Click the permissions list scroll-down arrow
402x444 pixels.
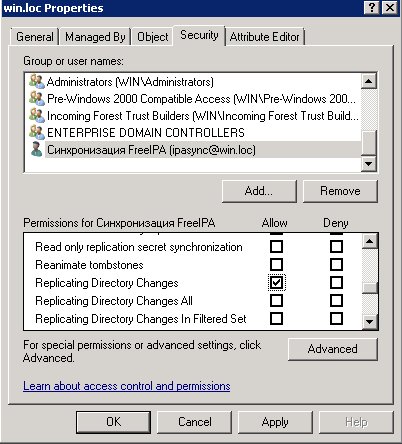pos(369,321)
